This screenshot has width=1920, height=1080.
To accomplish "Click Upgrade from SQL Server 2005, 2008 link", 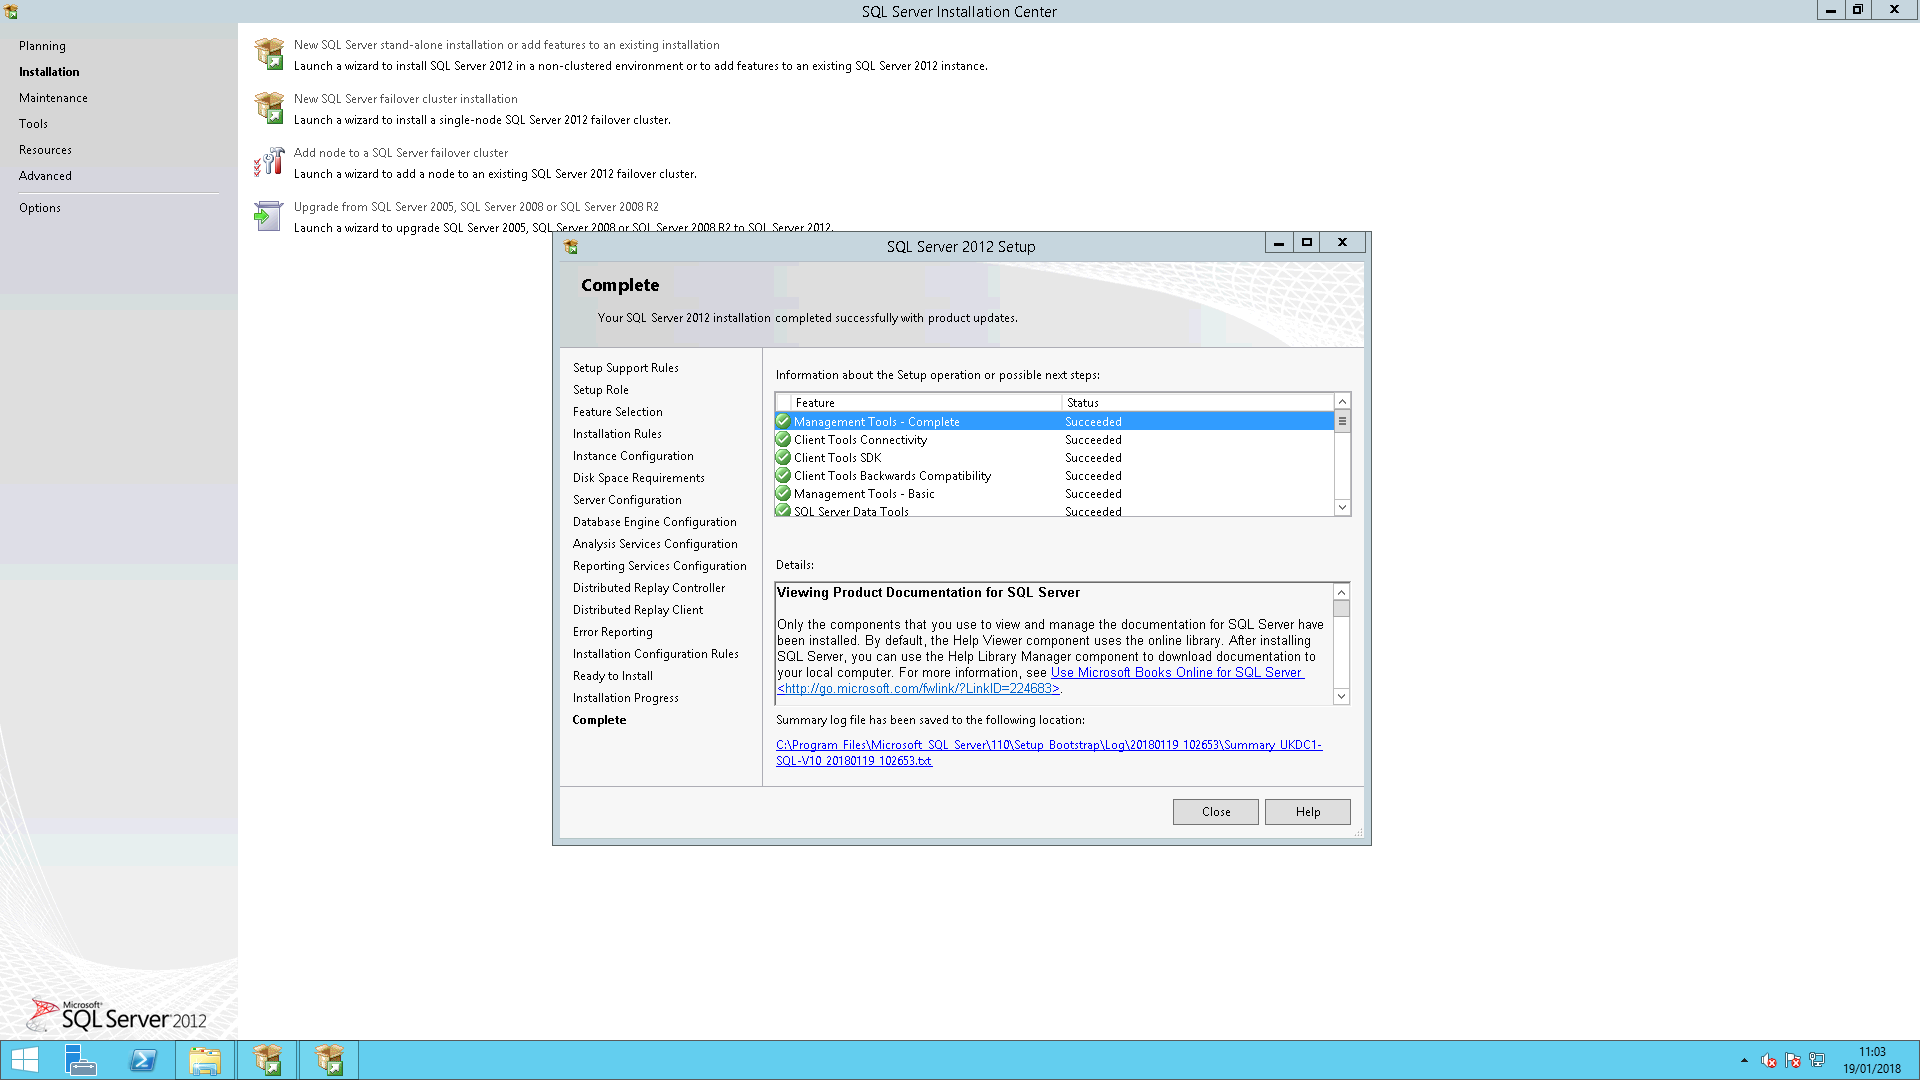I will click(476, 207).
